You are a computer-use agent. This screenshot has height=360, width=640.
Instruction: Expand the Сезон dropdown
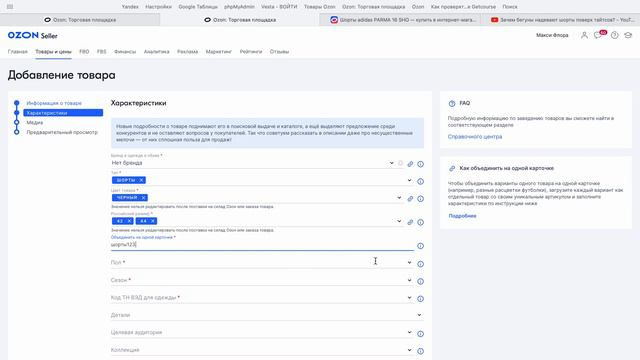[409, 280]
